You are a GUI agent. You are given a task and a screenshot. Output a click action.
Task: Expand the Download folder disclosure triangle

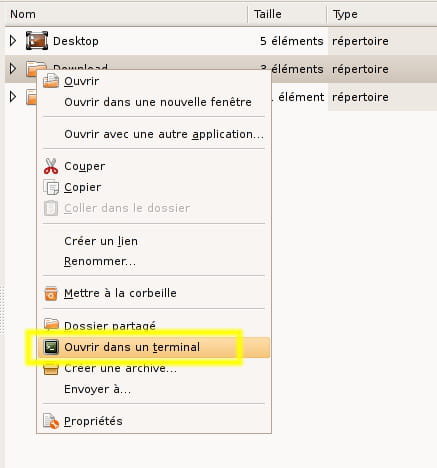(13, 68)
